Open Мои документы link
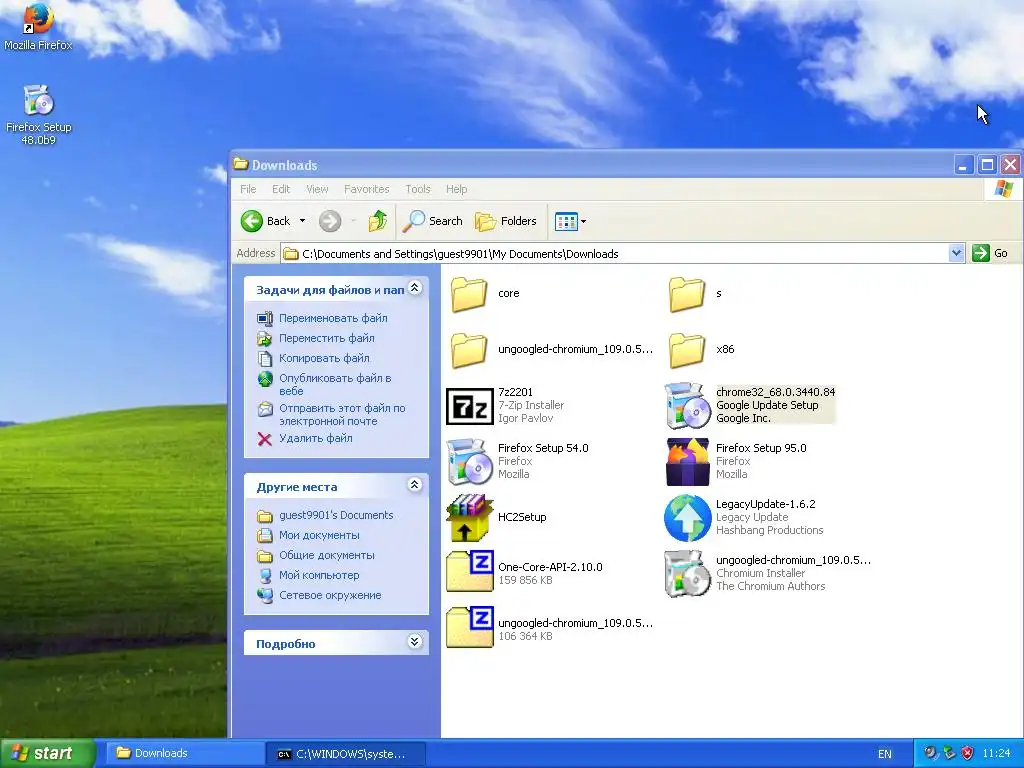 (319, 536)
